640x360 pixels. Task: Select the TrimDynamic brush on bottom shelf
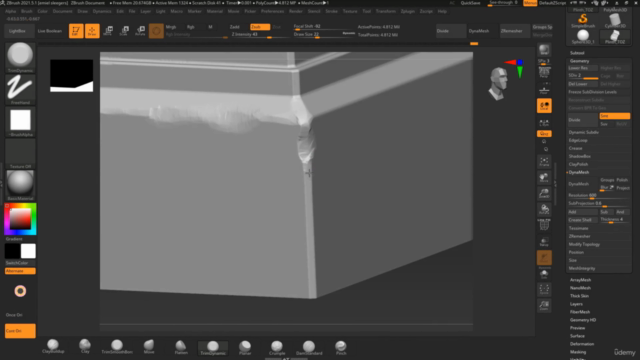(x=213, y=347)
